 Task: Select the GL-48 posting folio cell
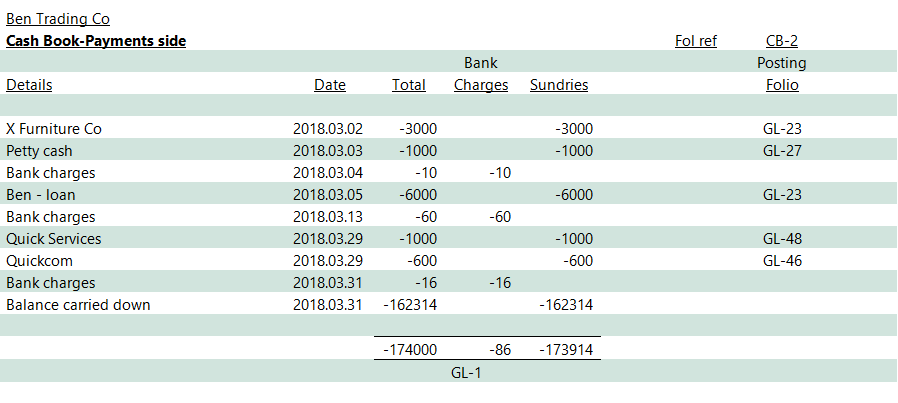(x=781, y=239)
